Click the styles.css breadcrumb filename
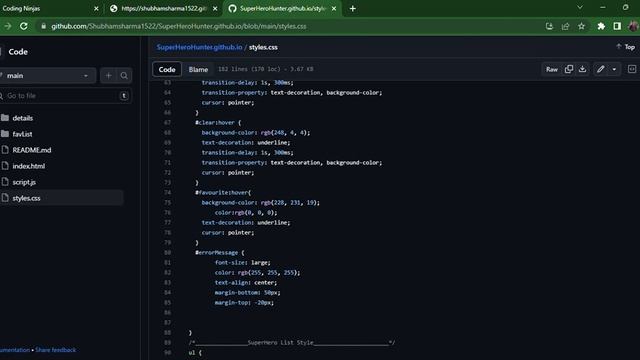 click(263, 47)
